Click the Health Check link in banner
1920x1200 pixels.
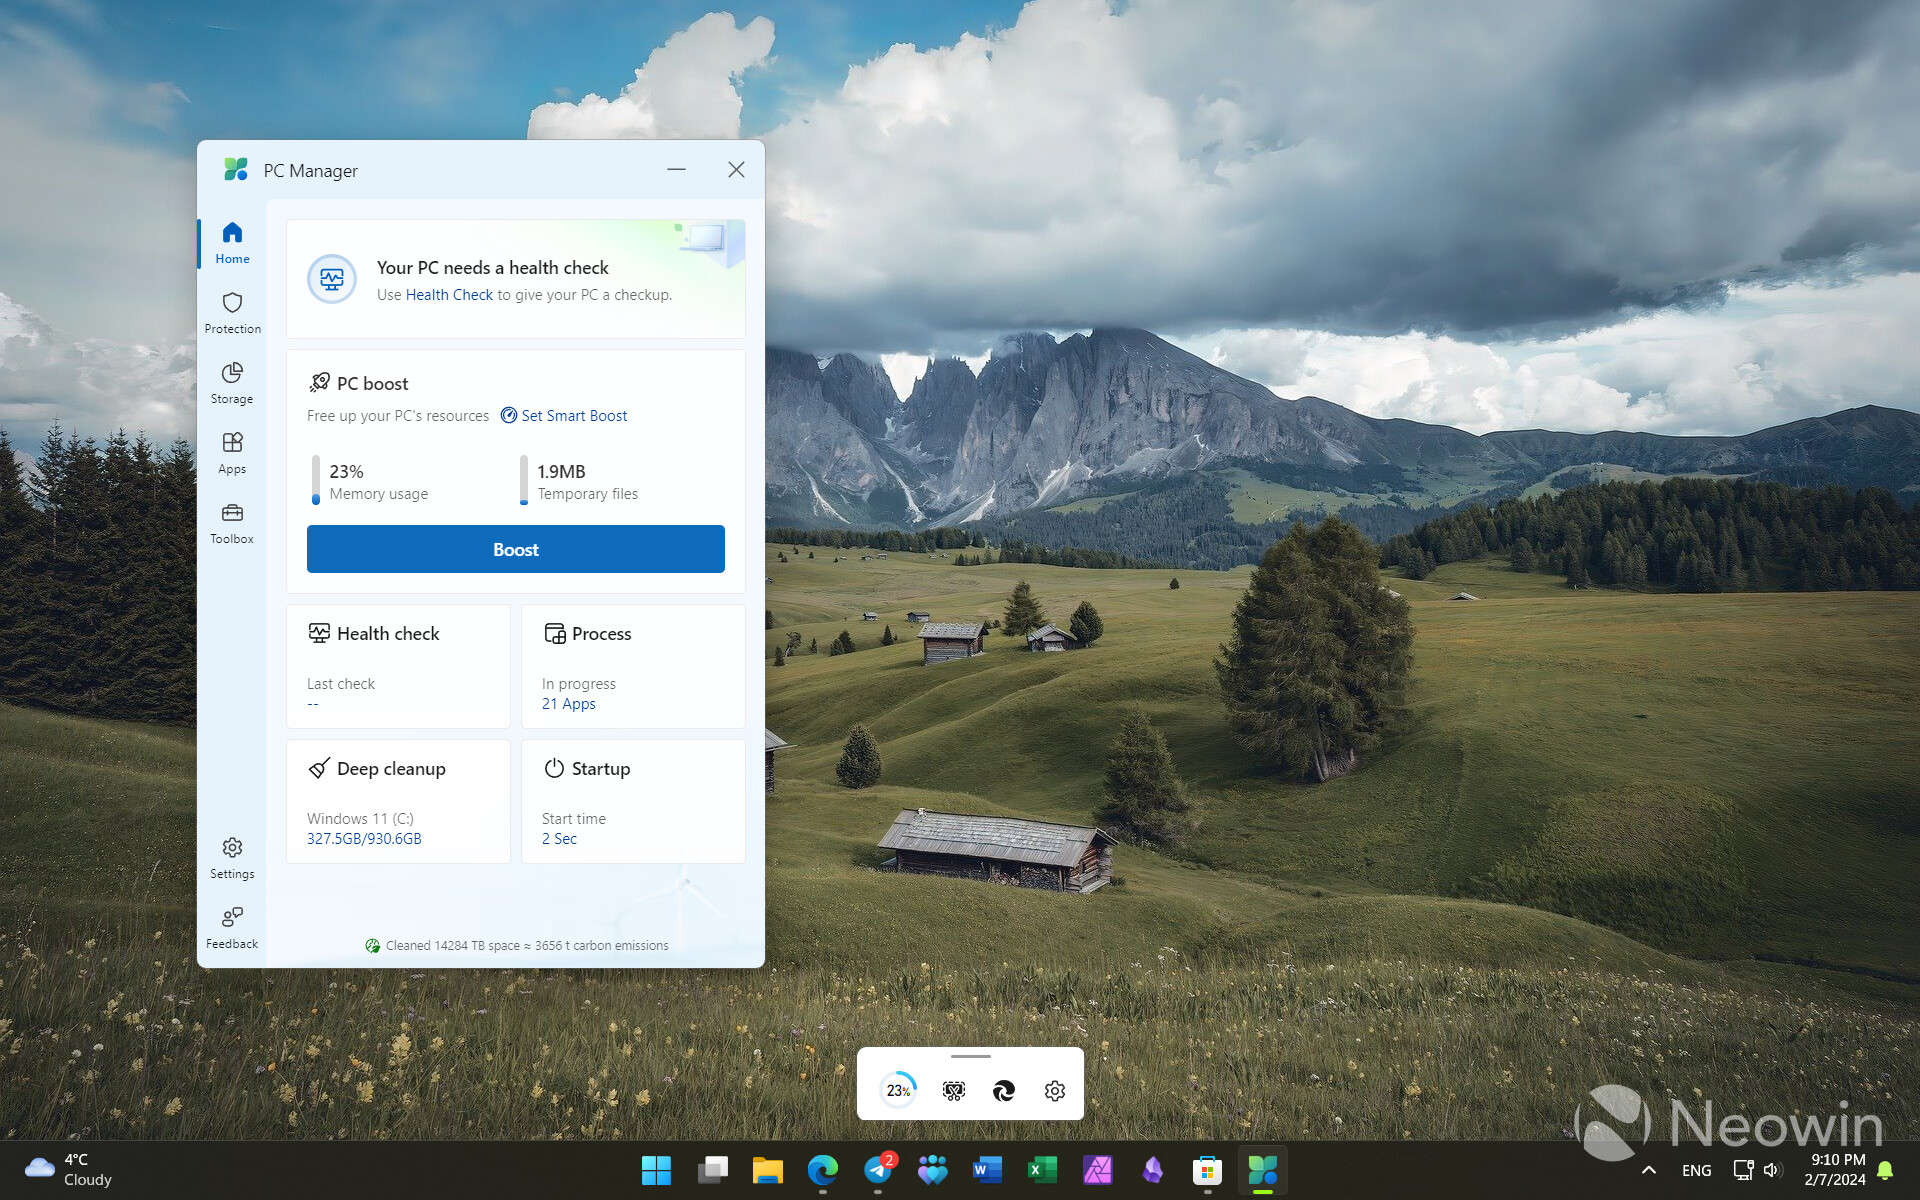(449, 295)
